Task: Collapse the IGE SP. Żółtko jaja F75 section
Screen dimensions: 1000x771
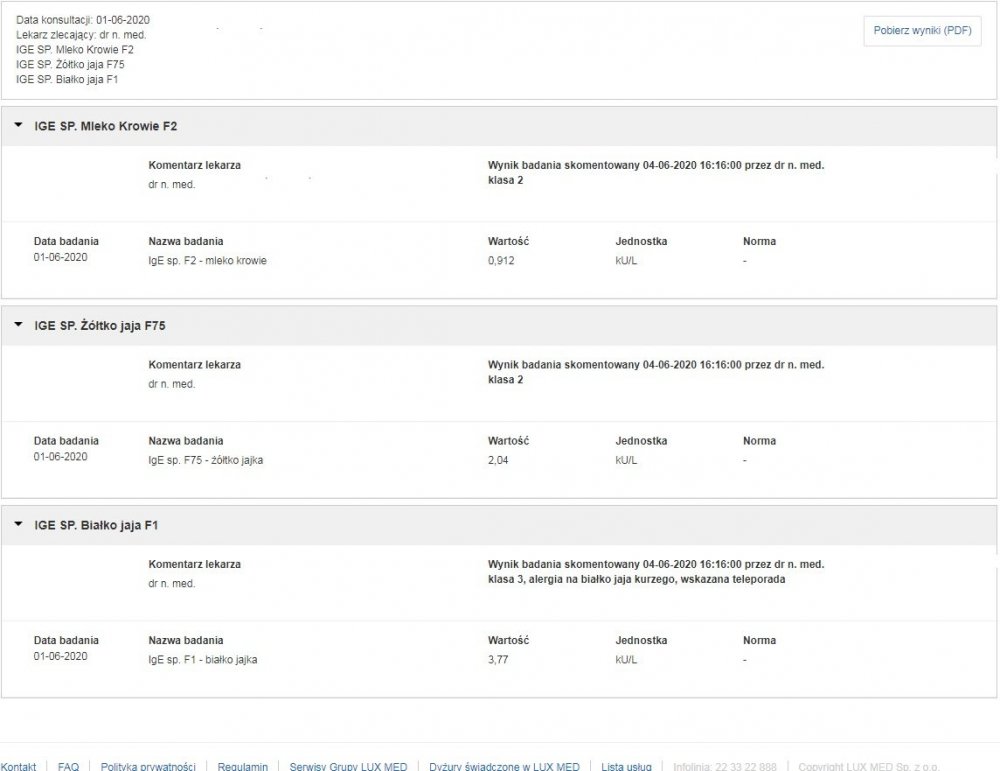Action: (x=18, y=325)
